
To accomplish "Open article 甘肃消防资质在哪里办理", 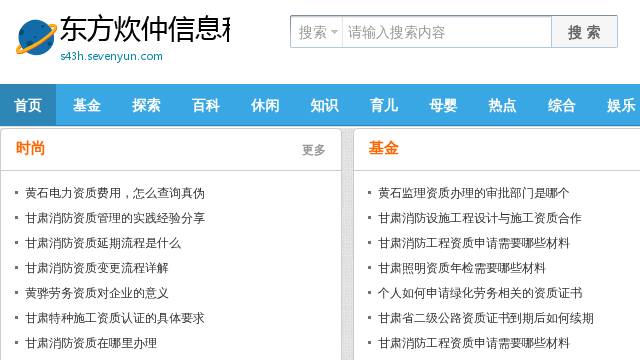I will [91, 343].
